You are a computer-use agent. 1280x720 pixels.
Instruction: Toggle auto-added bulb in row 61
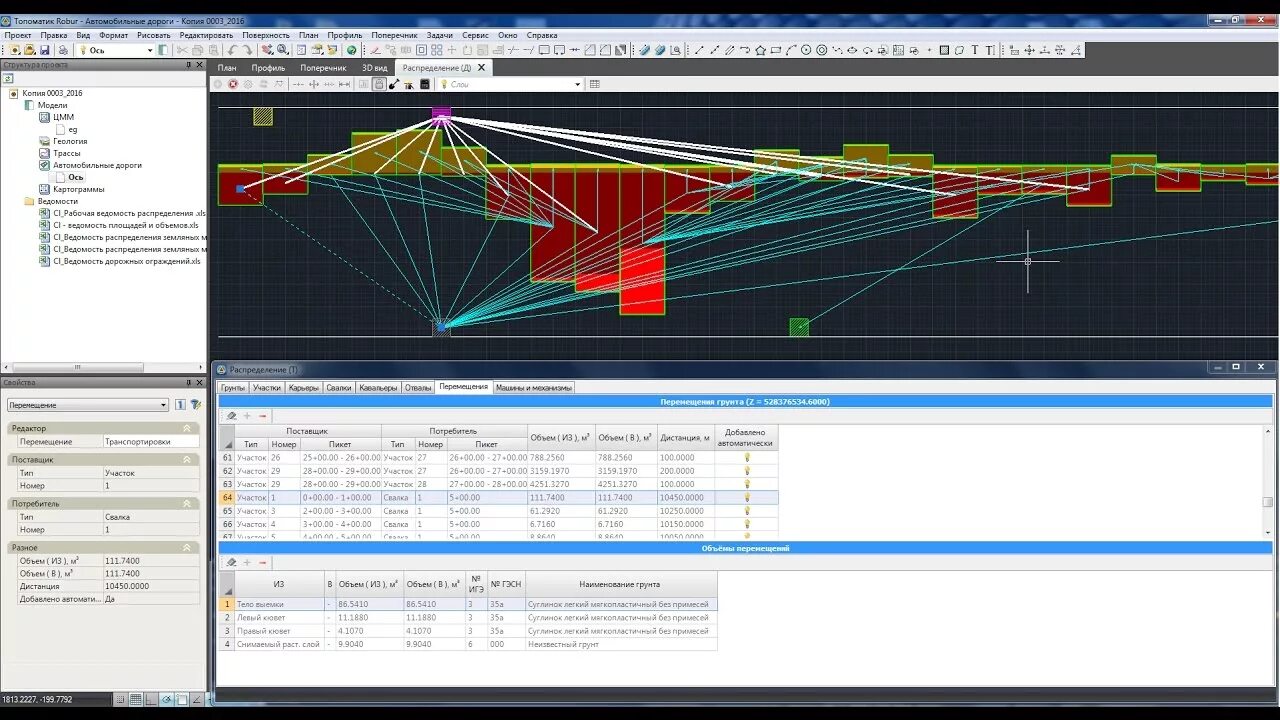pyautogui.click(x=746, y=457)
